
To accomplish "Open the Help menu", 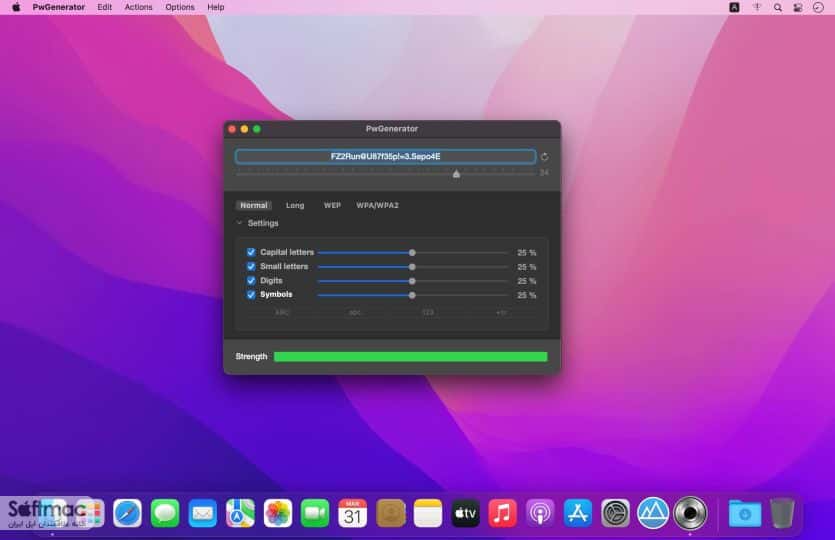I will pyautogui.click(x=216, y=7).
